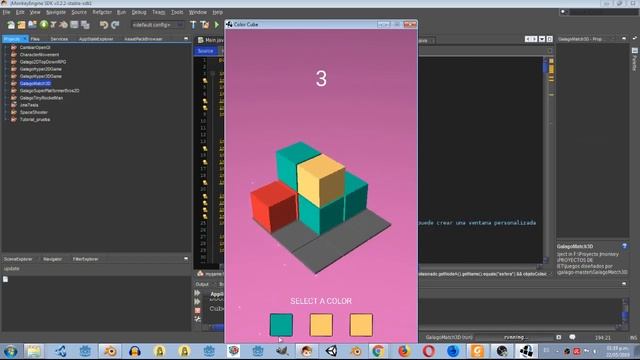Select the Tutorial_prueba project
This screenshot has height=360, width=640.
35,120
